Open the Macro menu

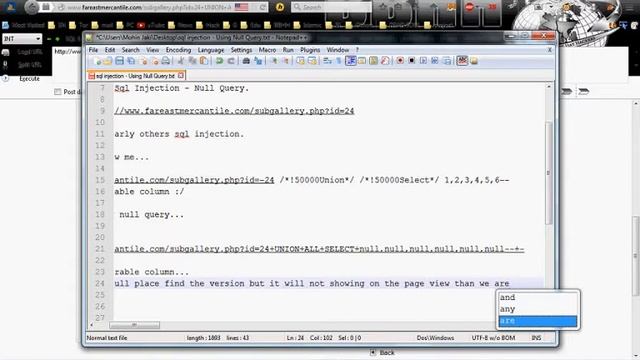[267, 50]
